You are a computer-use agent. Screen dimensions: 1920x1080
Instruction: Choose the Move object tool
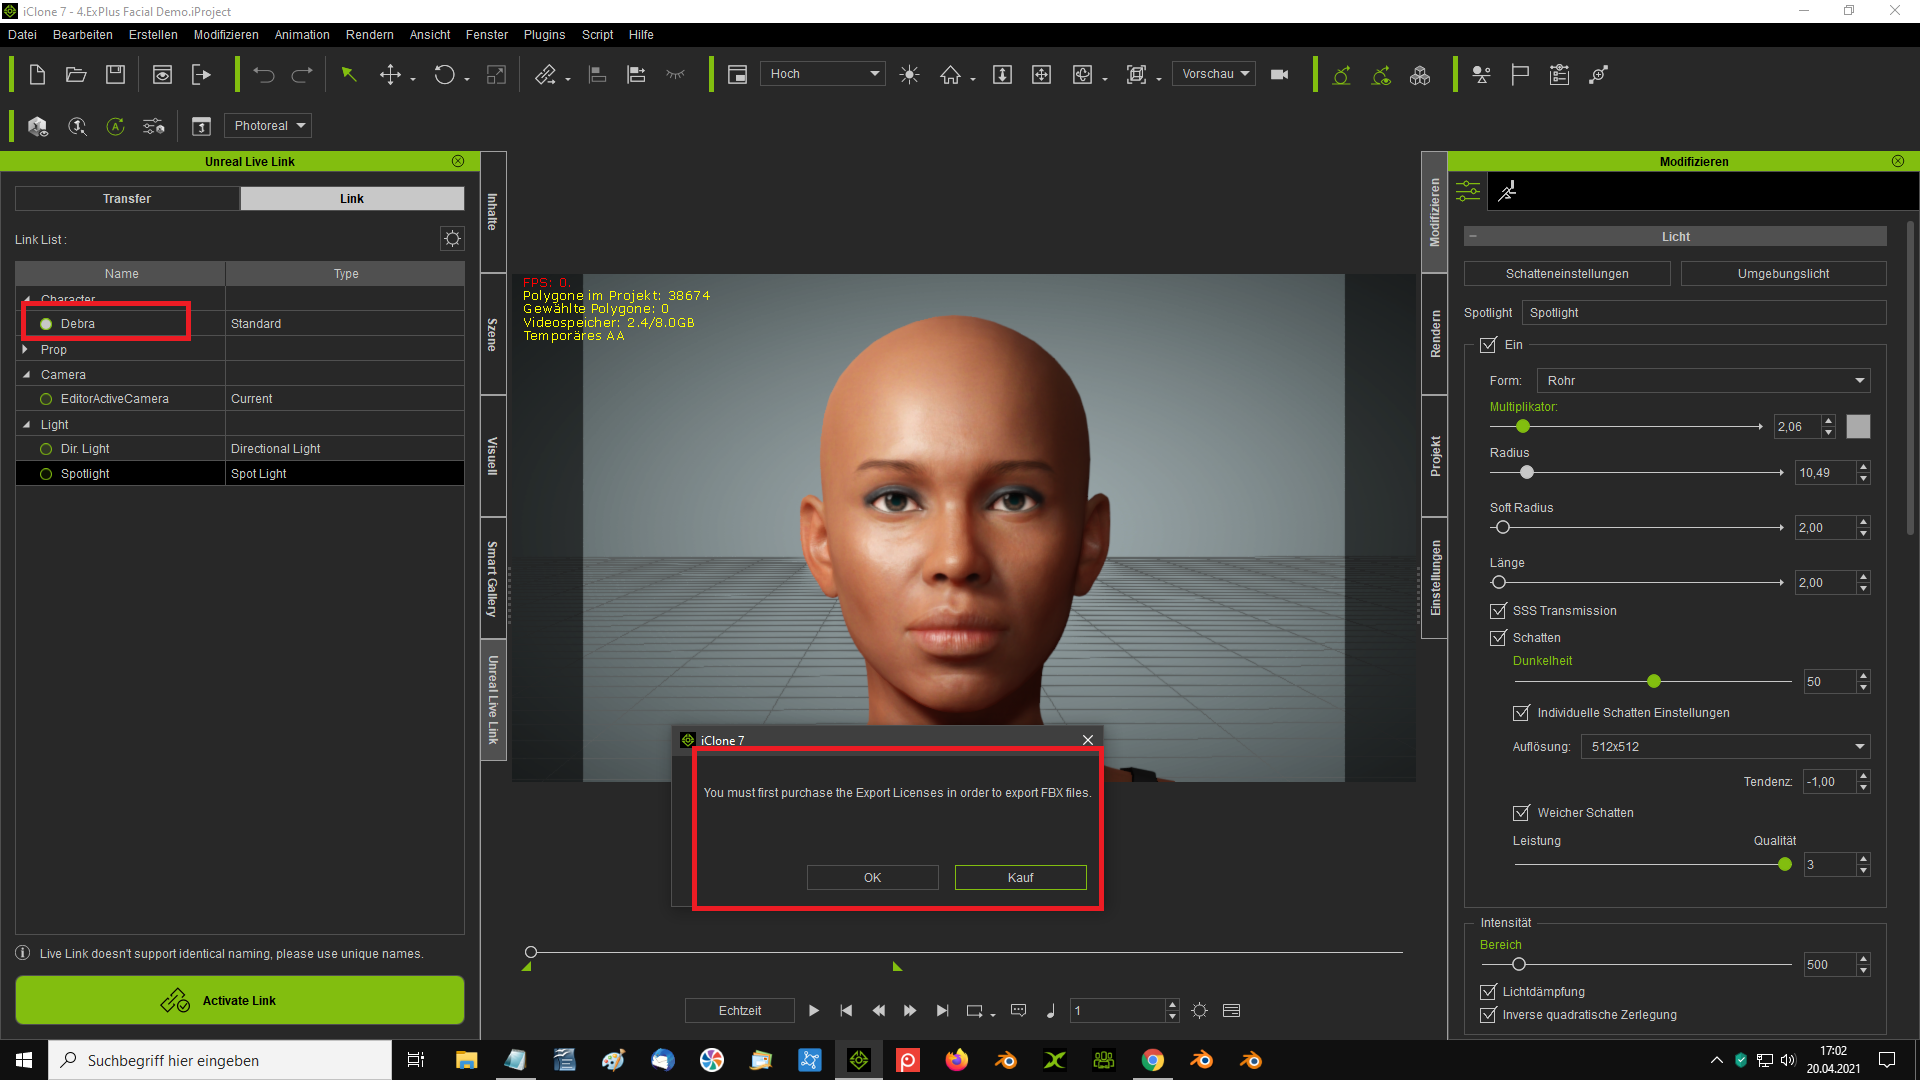pyautogui.click(x=391, y=75)
